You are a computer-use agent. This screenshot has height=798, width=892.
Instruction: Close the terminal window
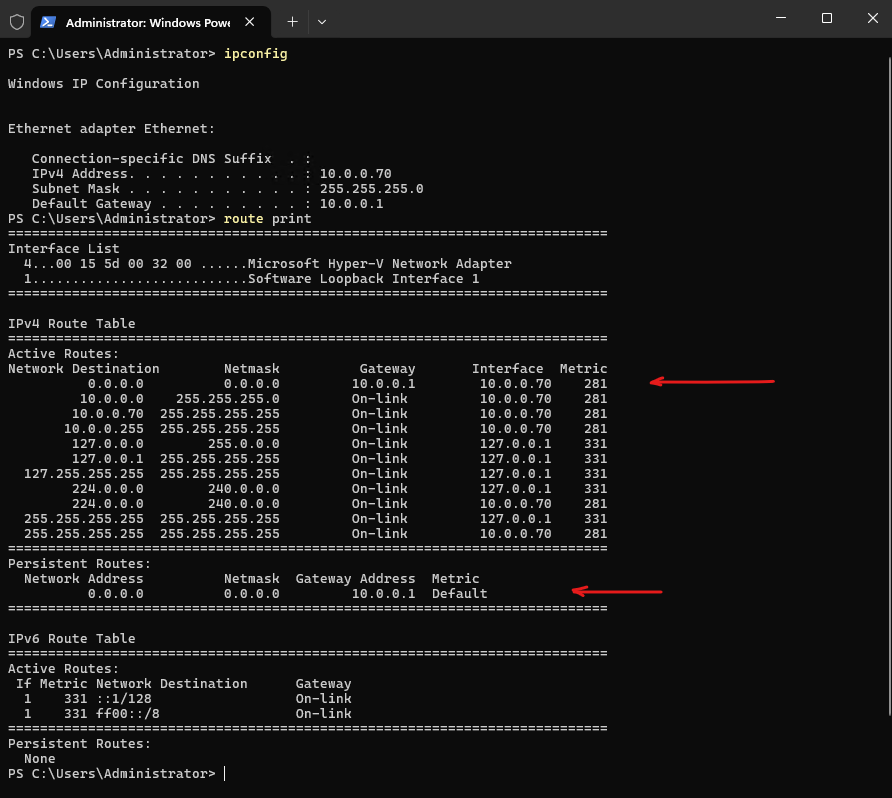[x=873, y=18]
